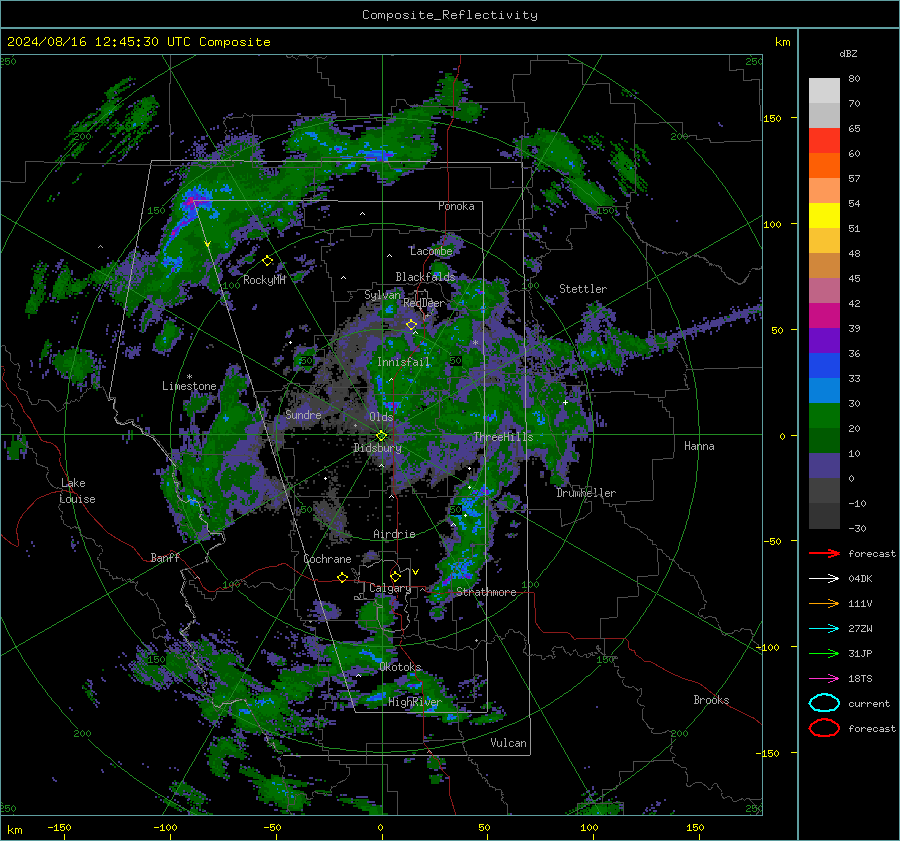Image resolution: width=900 pixels, height=841 pixels.
Task: Click the purple 36-39 dBZ legend swatch
Action: point(824,340)
